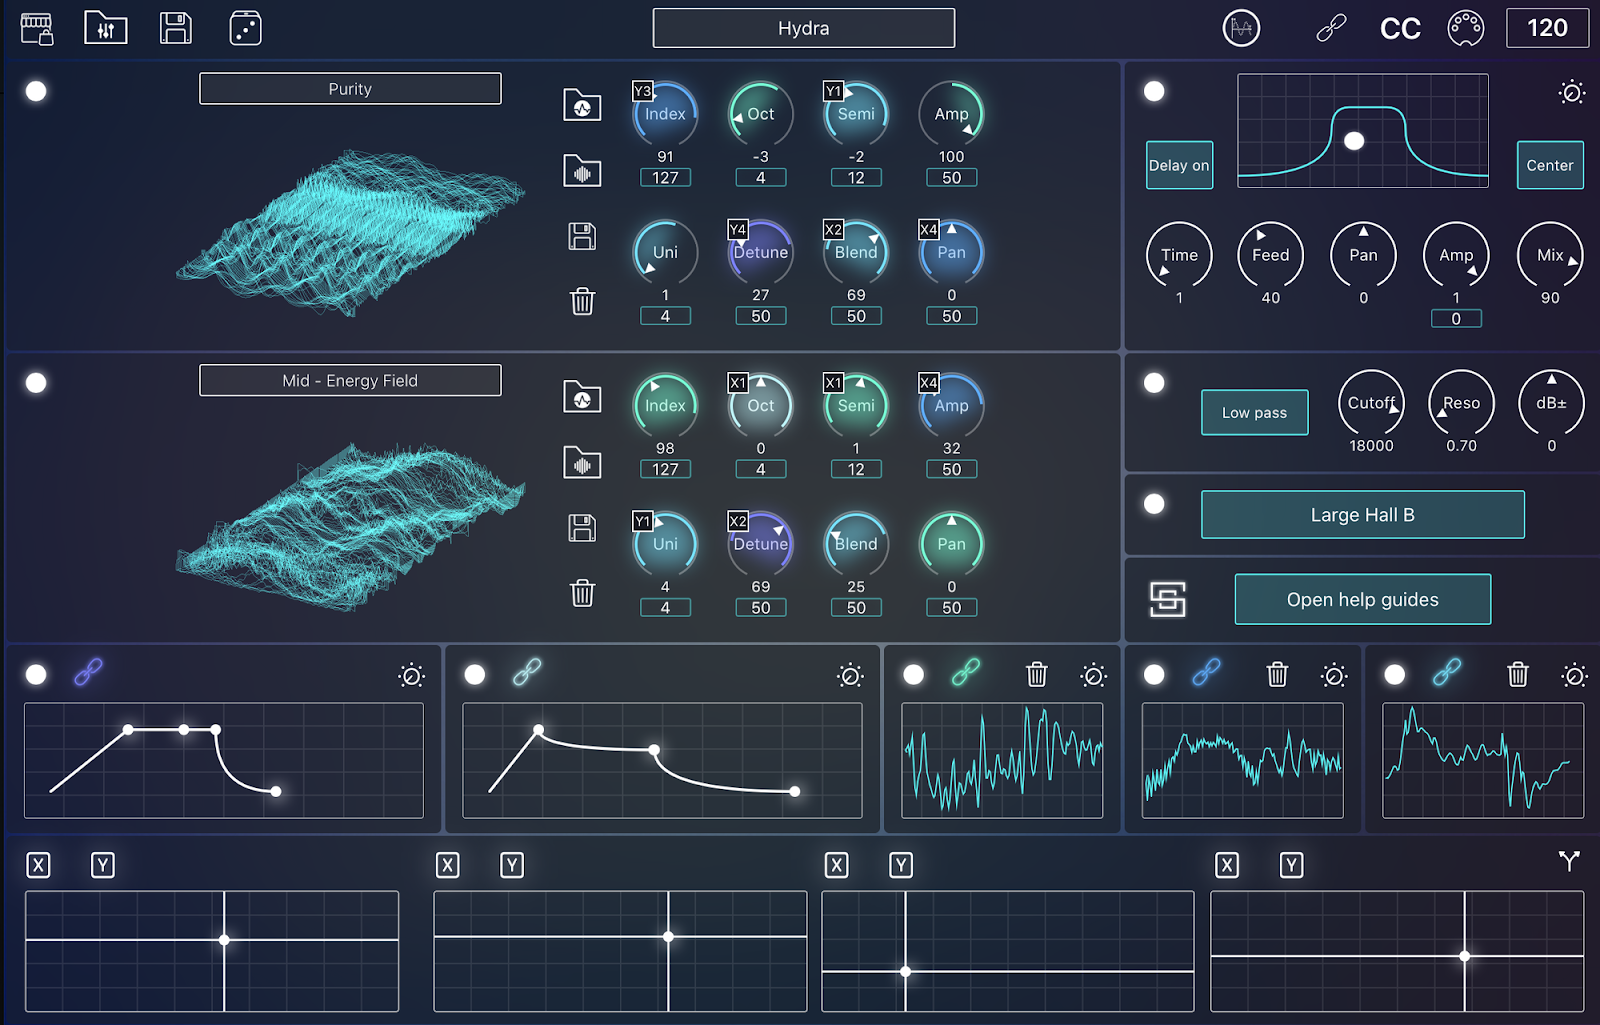Enable the Purity oscillator with its circle toggle
Viewport: 1600px width, 1025px height.
[x=36, y=91]
